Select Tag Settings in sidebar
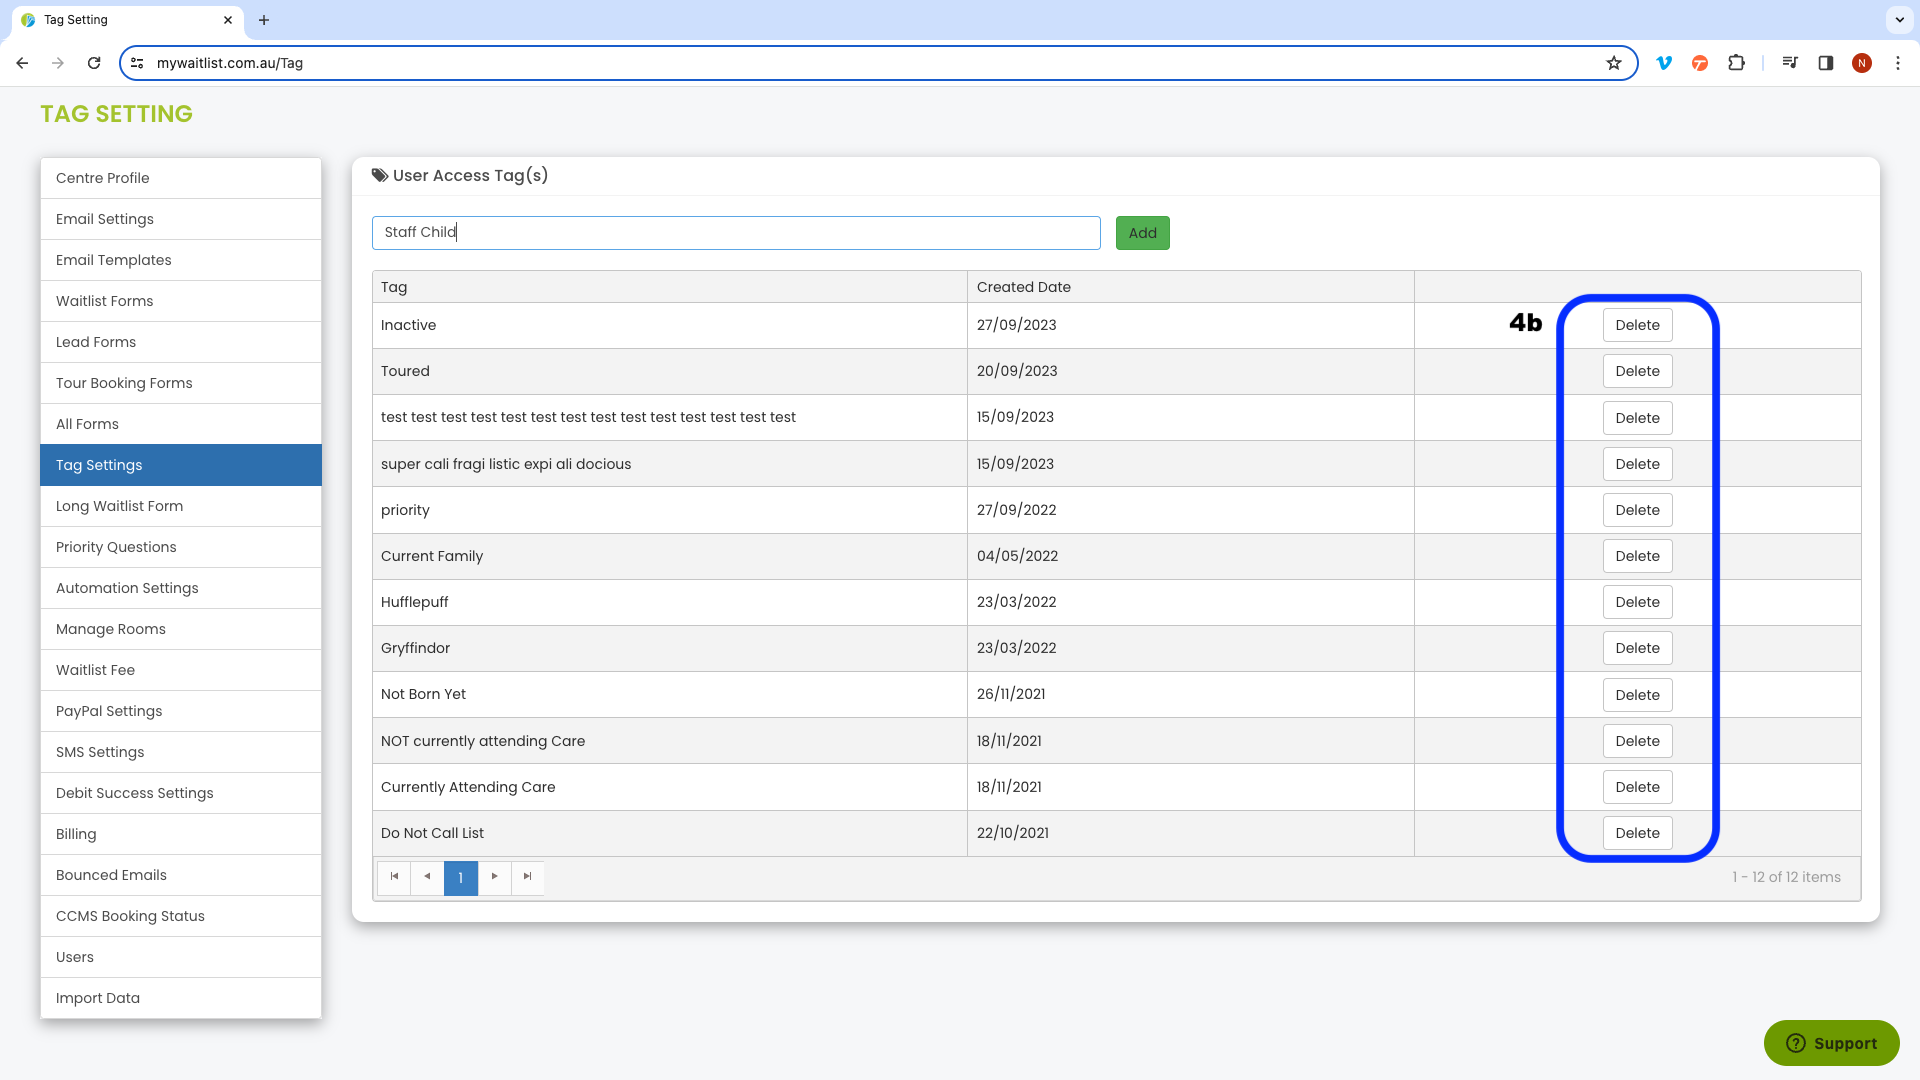Viewport: 1920px width, 1080px height. click(x=181, y=465)
